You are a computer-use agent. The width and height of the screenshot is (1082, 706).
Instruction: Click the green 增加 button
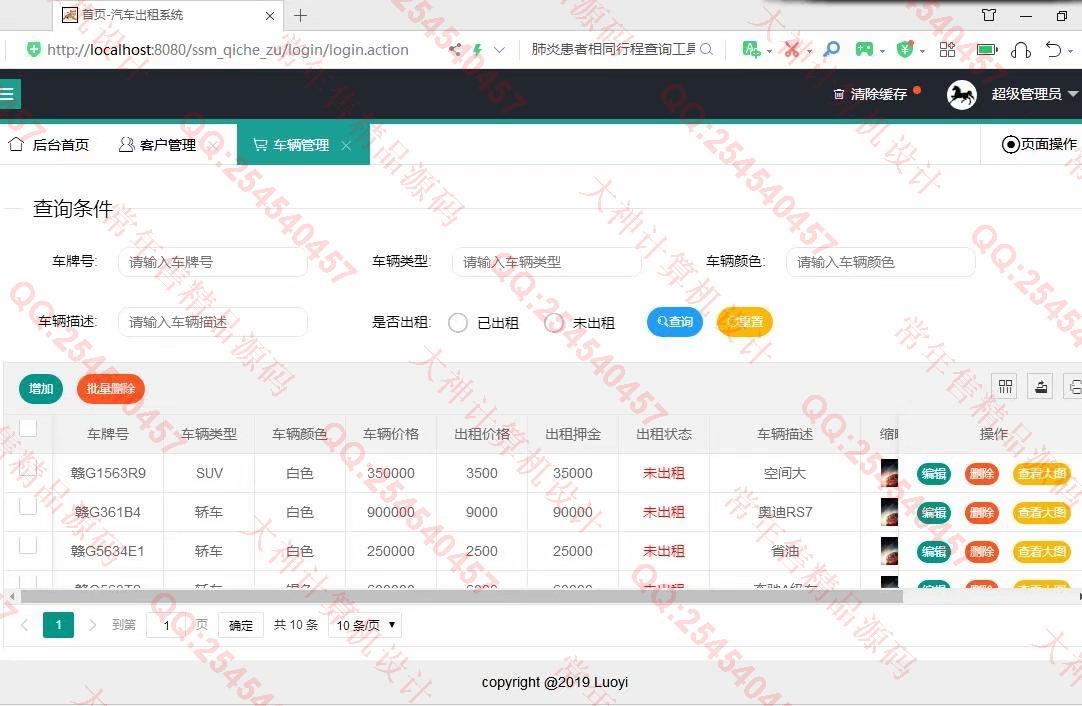tap(41, 389)
